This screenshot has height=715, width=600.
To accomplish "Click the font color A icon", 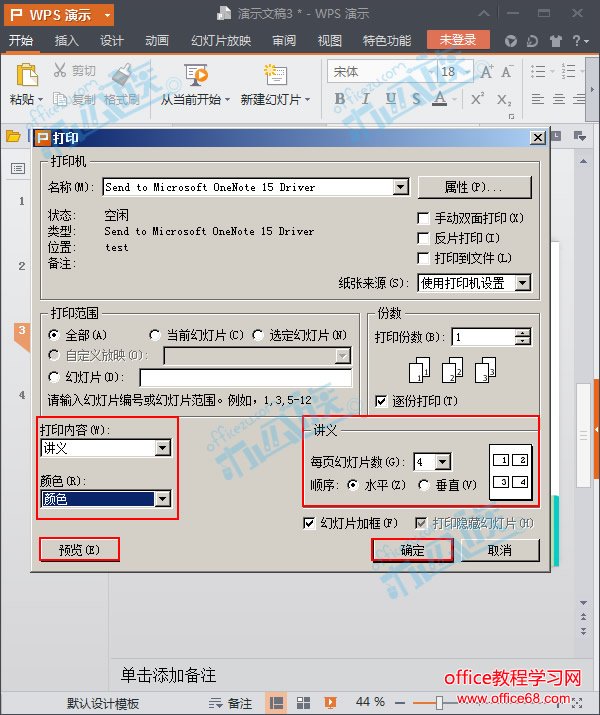I will point(440,98).
